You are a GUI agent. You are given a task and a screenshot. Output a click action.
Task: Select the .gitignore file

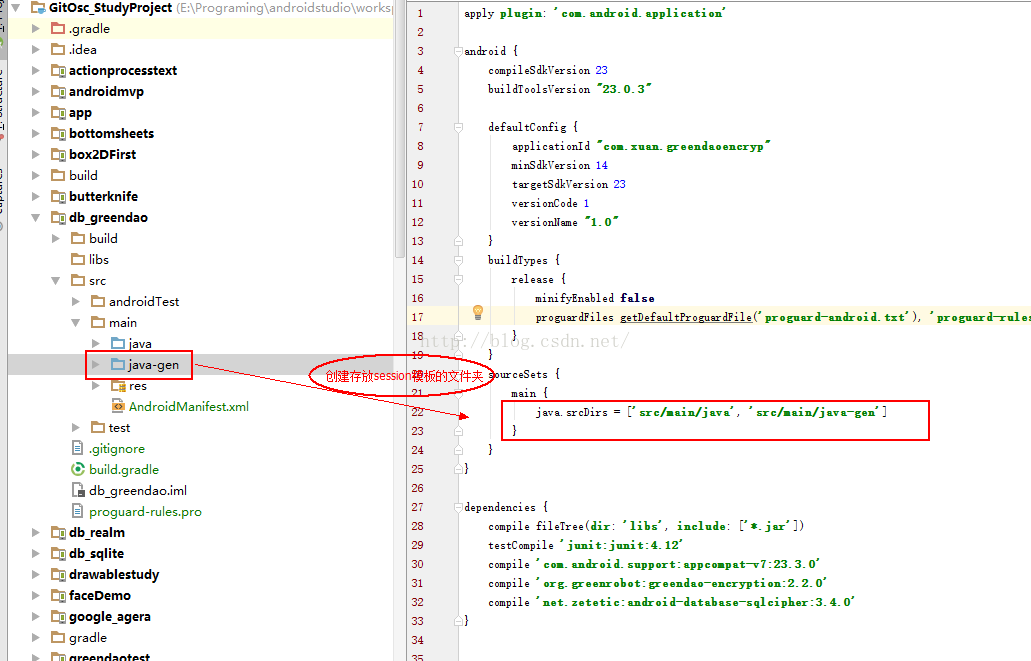tap(117, 449)
